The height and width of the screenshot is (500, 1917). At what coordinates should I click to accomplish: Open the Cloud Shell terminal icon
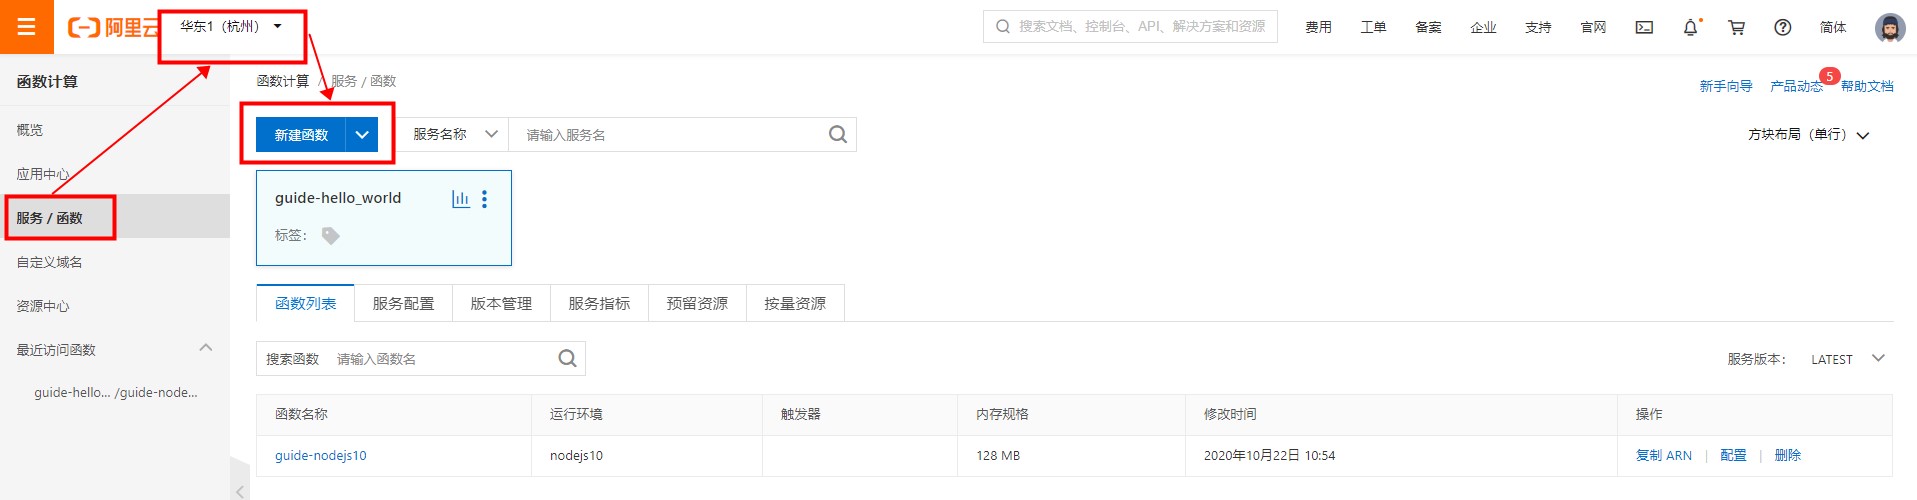coord(1644,27)
